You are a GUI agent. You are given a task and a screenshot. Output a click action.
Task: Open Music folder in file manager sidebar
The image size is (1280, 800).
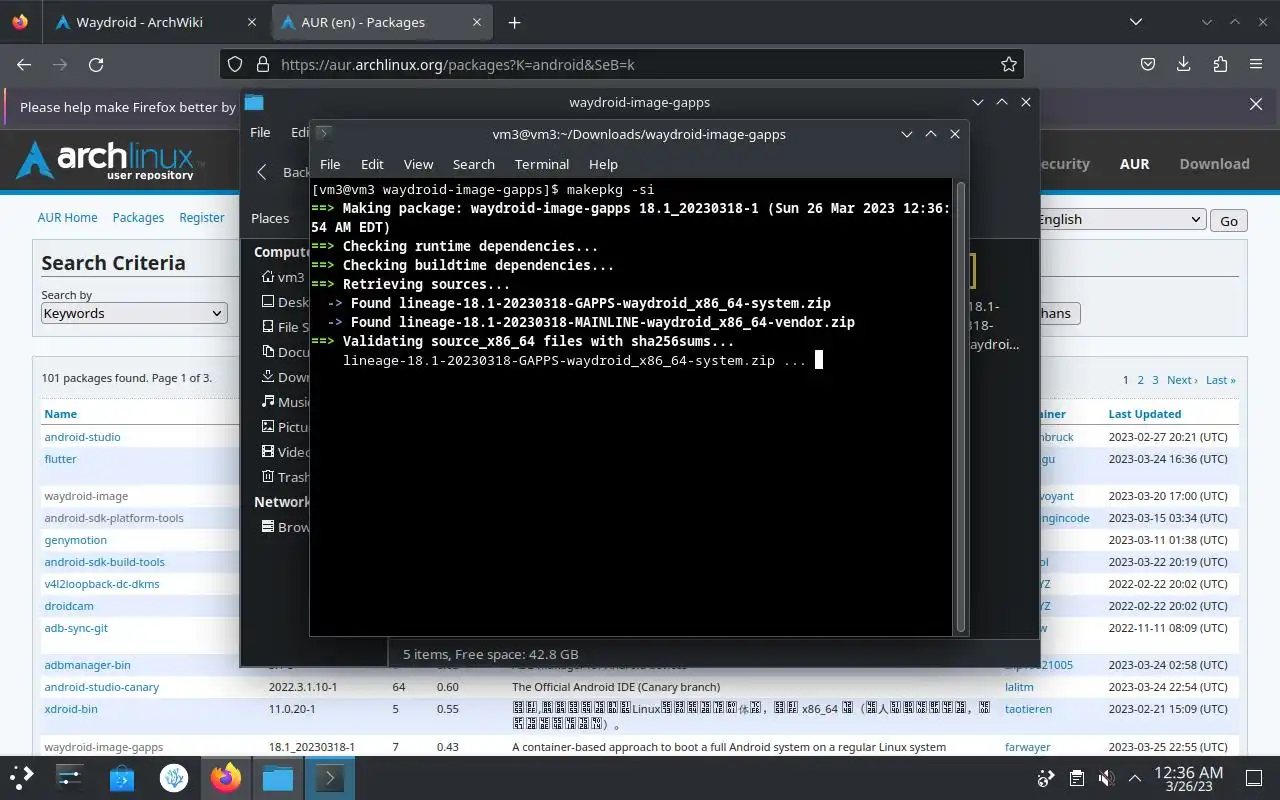(285, 402)
